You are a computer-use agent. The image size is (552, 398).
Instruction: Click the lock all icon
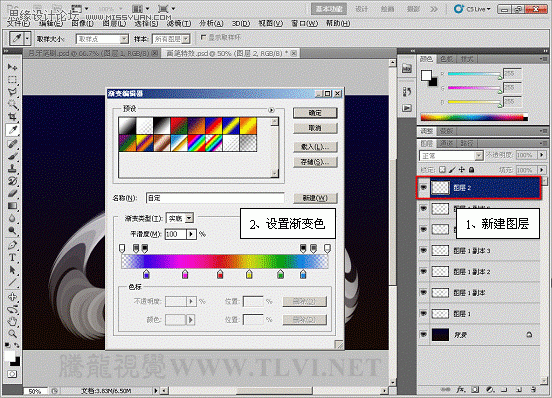pyautogui.click(x=472, y=170)
